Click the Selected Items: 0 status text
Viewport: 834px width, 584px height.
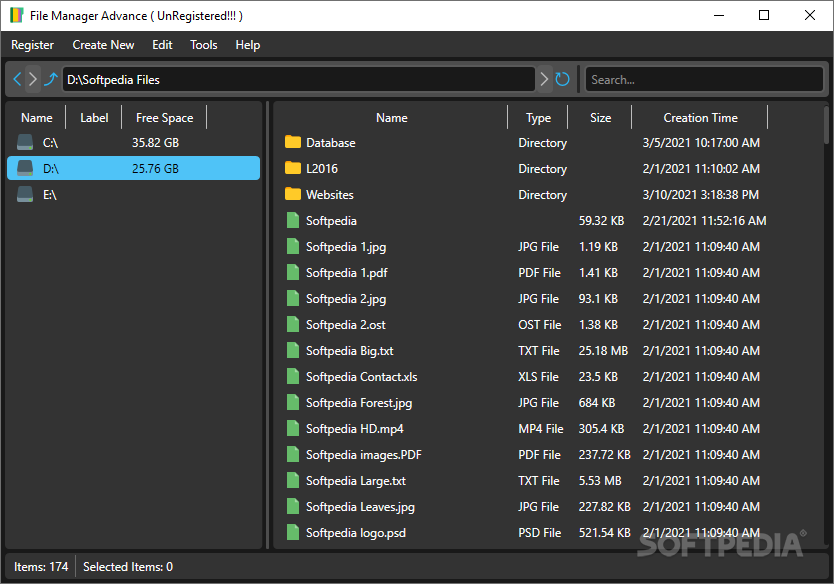tap(128, 566)
